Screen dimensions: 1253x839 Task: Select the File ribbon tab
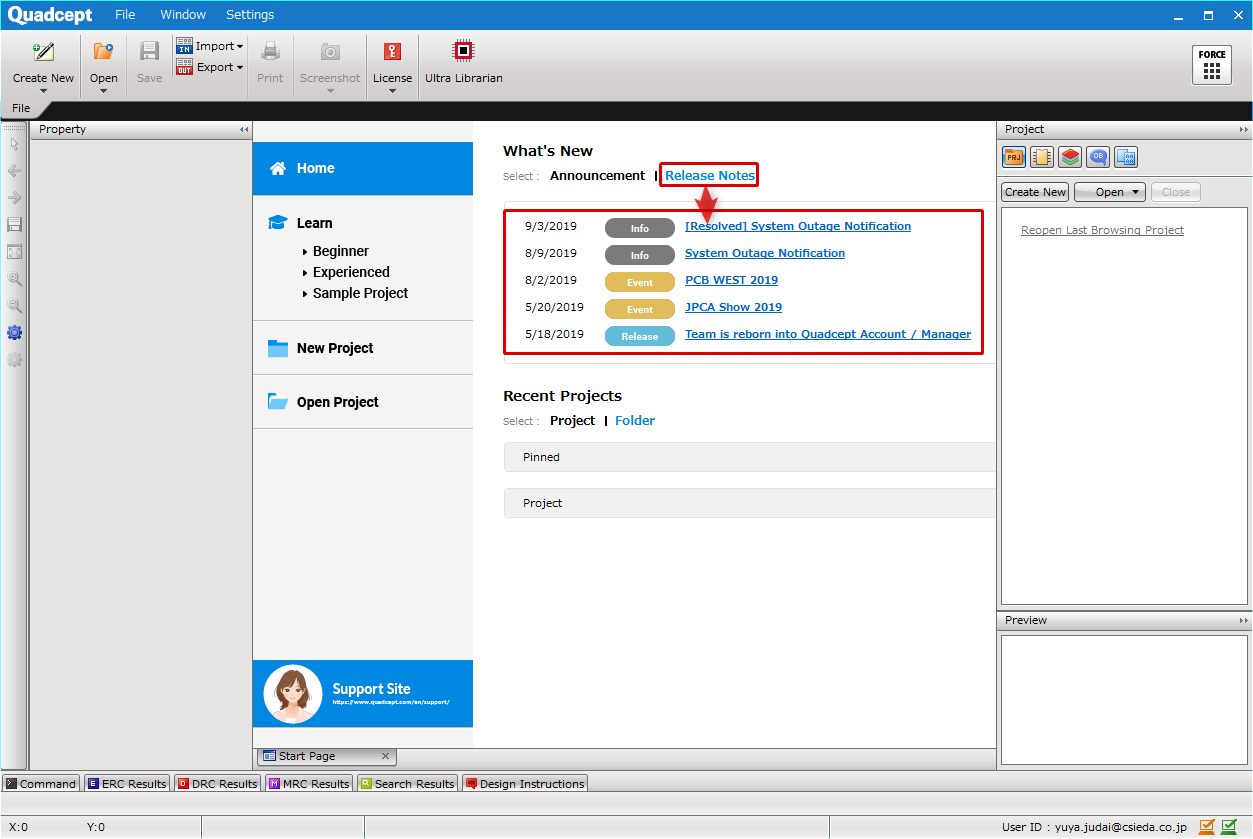click(x=21, y=108)
